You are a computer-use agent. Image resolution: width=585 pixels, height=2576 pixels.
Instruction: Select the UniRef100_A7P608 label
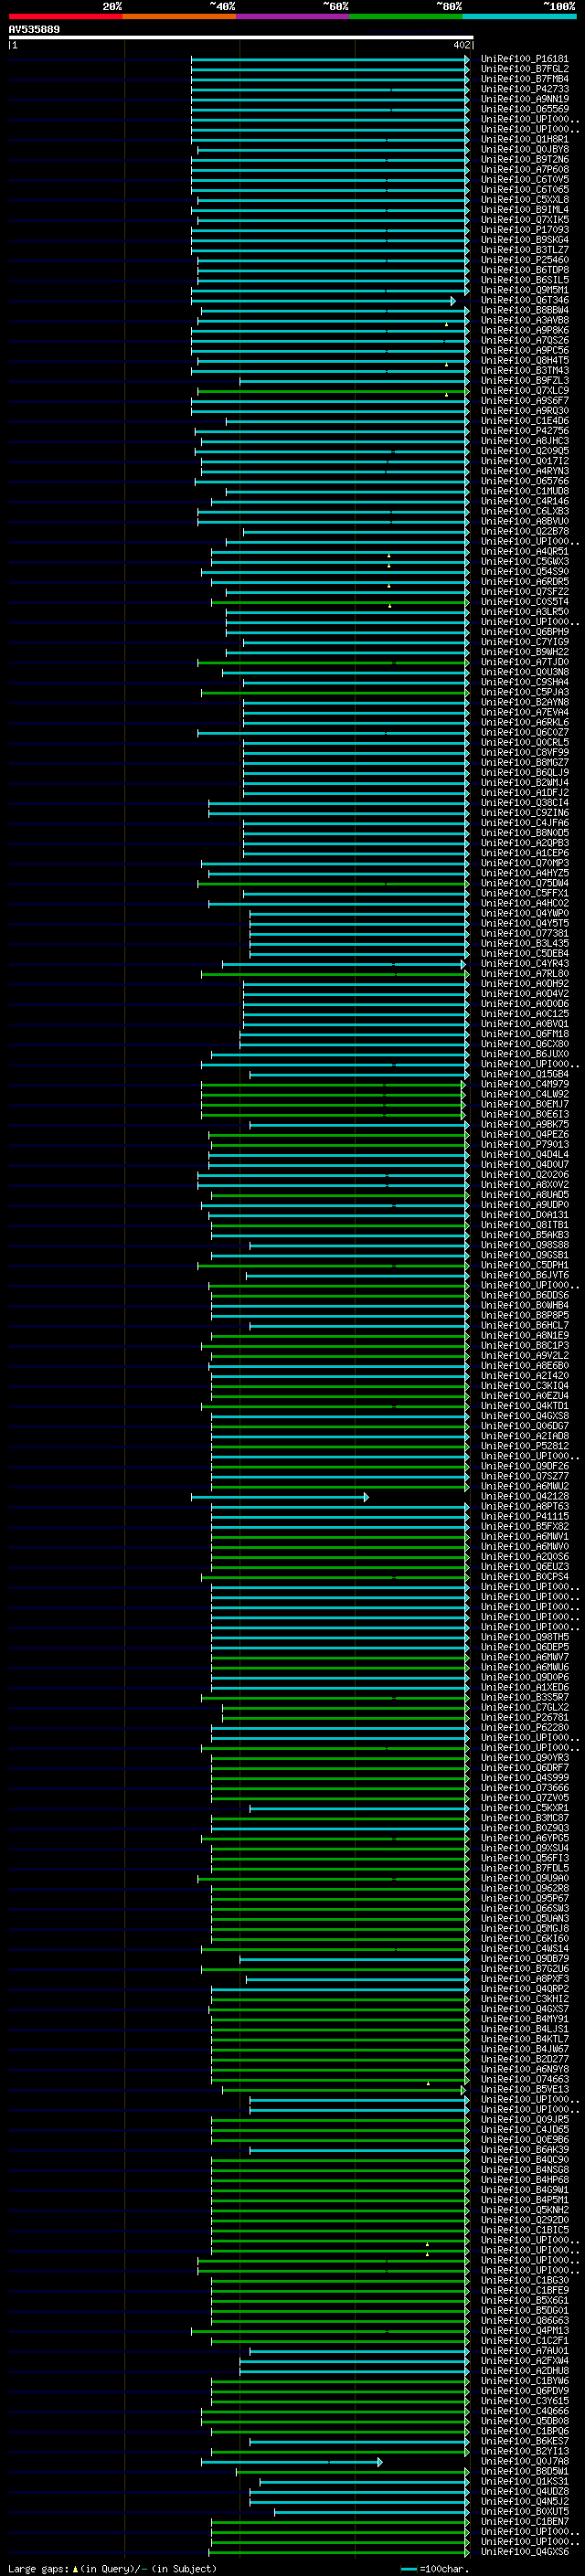[x=525, y=169]
